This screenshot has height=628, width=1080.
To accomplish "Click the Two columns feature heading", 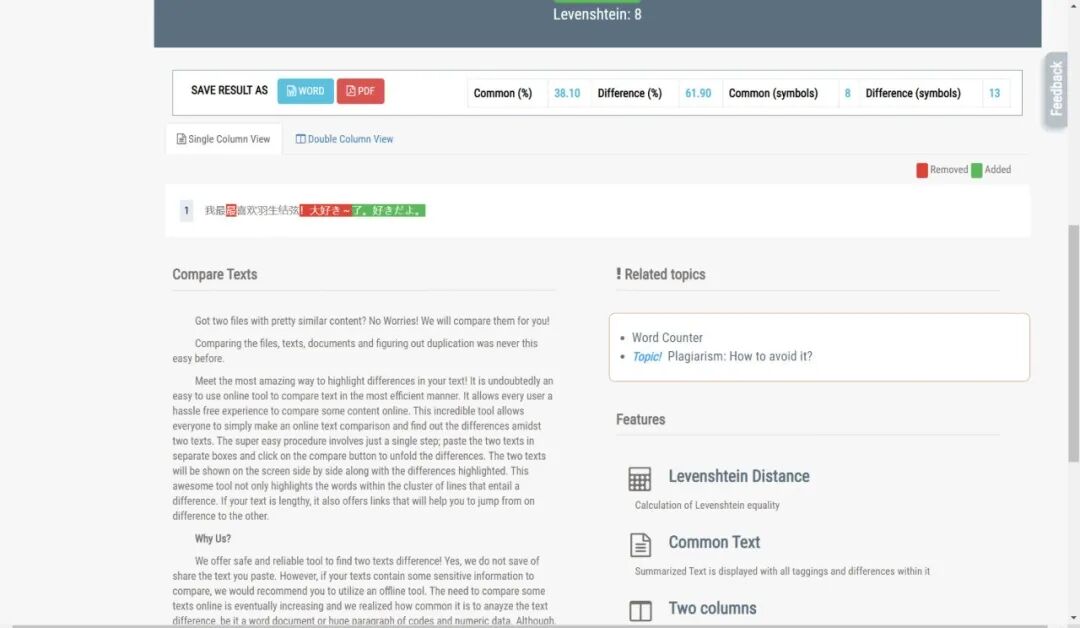I will pos(712,608).
